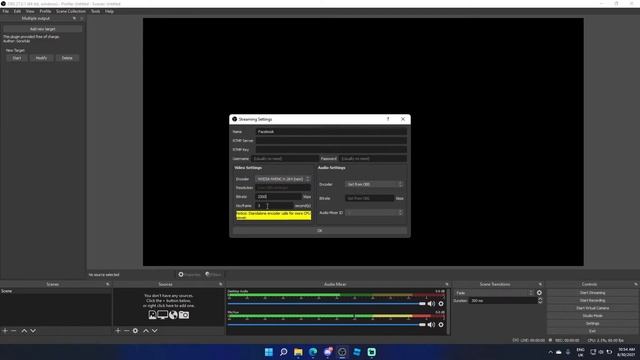Click Delete button under New Target
This screenshot has width=640, height=360.
67,58
